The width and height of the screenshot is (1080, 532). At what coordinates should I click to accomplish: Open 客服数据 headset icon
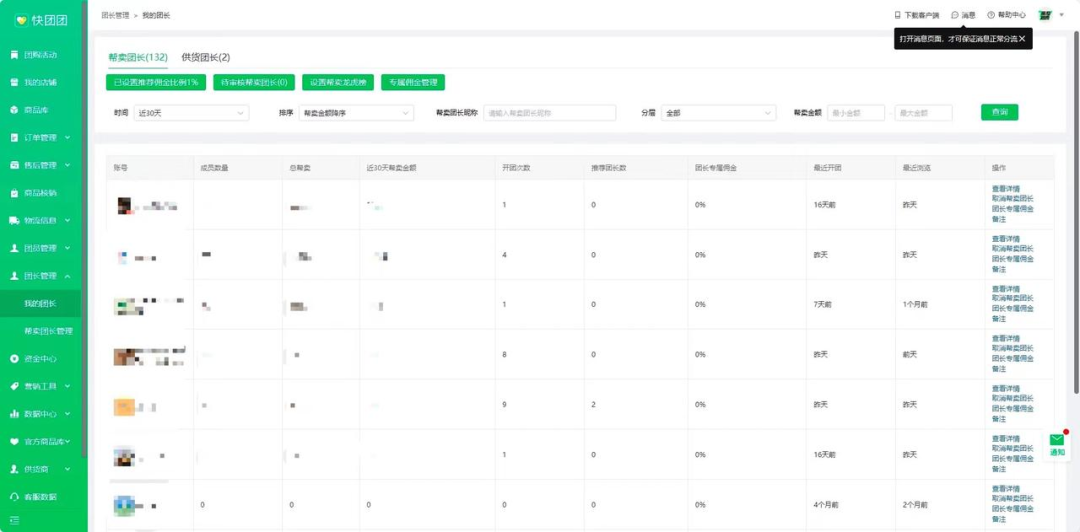14,496
